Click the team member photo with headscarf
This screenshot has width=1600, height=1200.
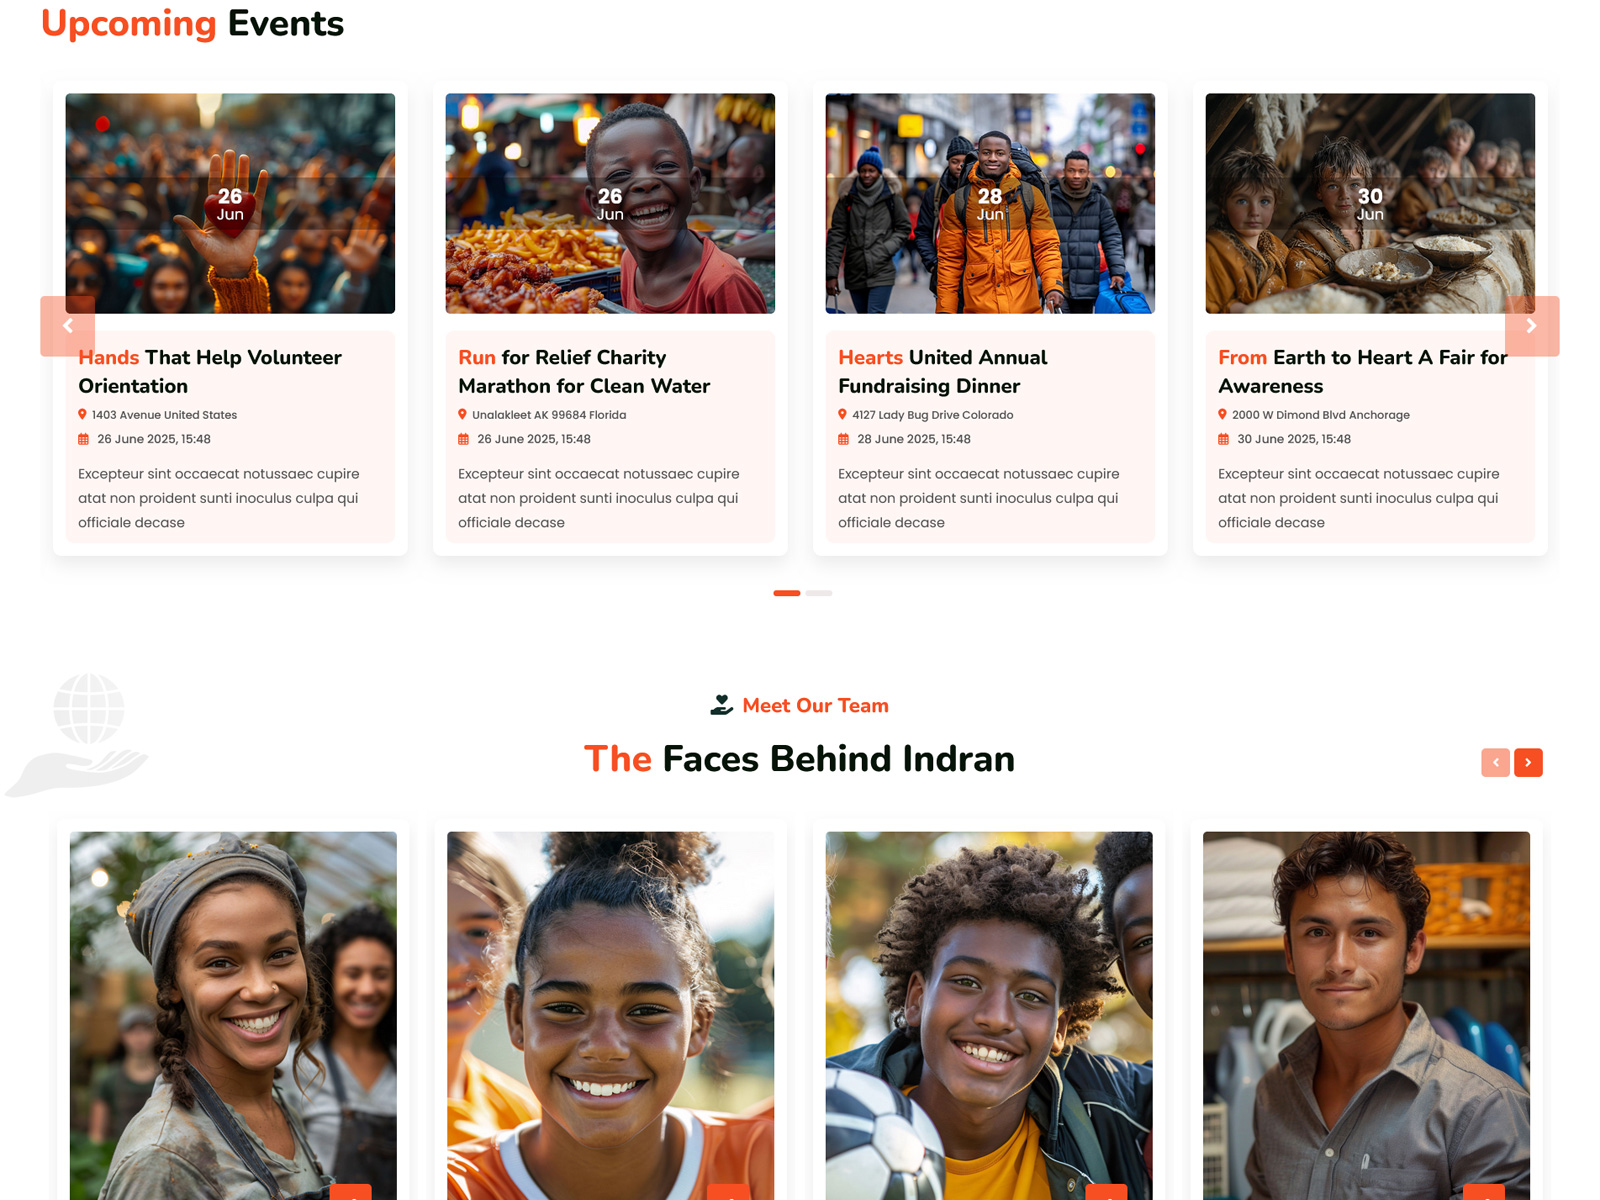coord(233,1015)
